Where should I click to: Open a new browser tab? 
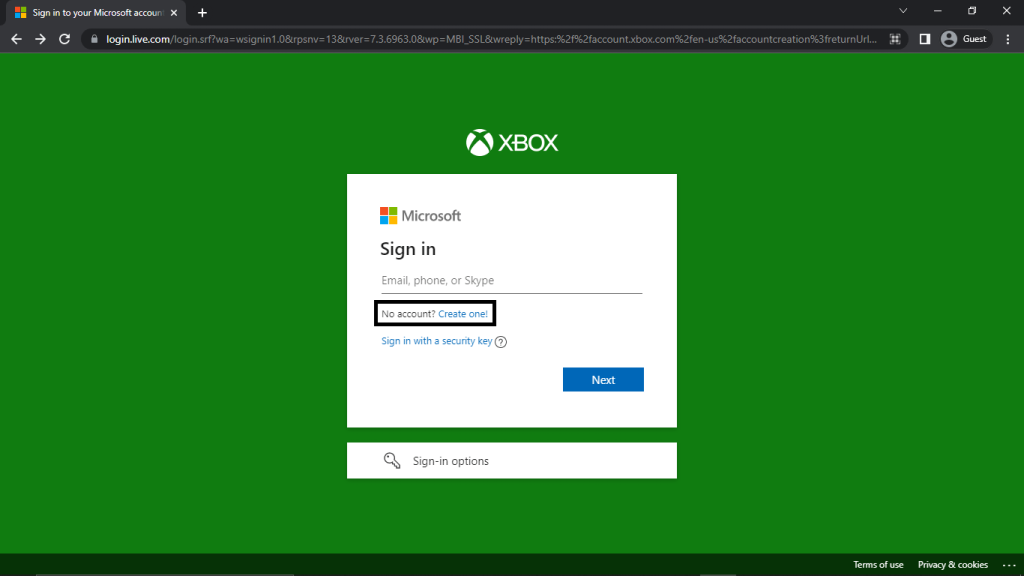click(202, 12)
